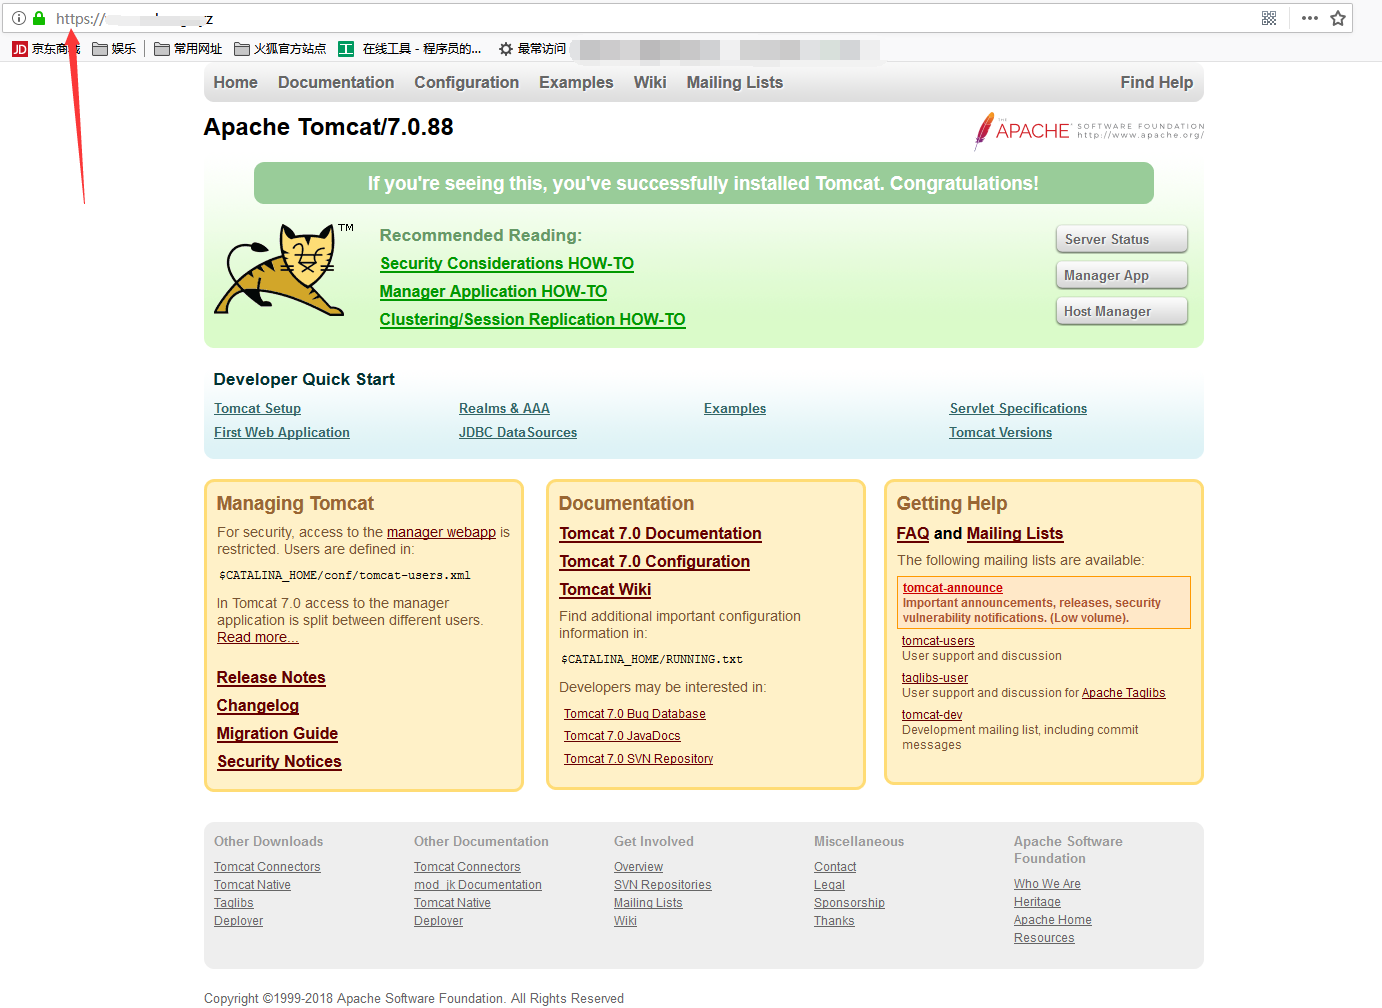Open Mailing Lists link under Getting Help
This screenshot has width=1382, height=1008.
coord(1015,533)
